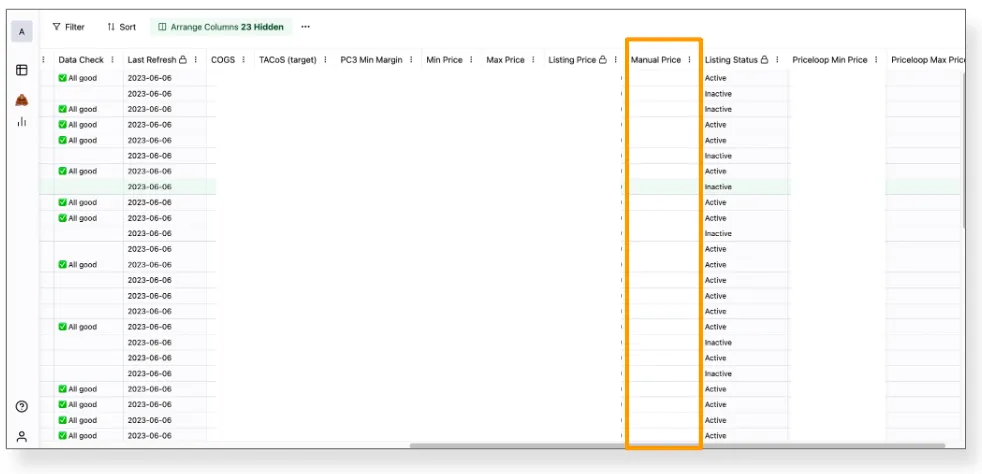
Task: Click the lock icon on the Listing Status header
Action: pos(764,60)
